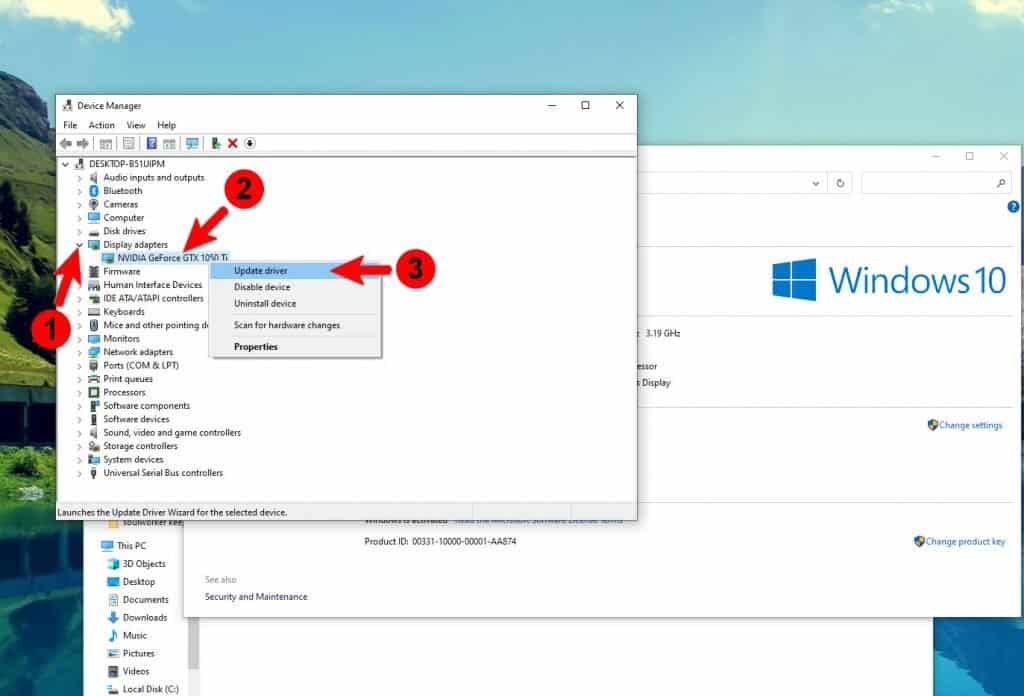1024x696 pixels.
Task: Toggle the show/hide console tree toolbar icon
Action: [106, 144]
